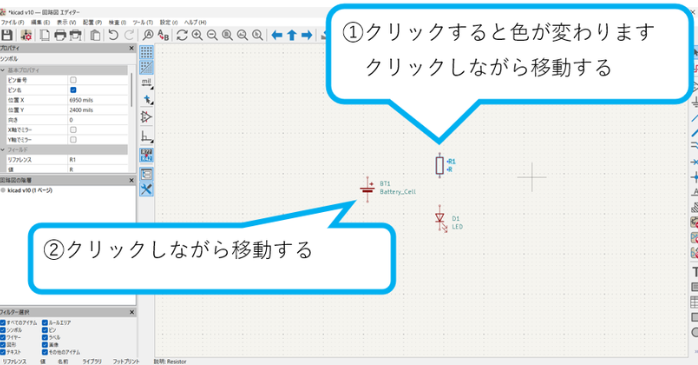Open the Find text tool
The width and height of the screenshot is (698, 365).
pos(148,35)
